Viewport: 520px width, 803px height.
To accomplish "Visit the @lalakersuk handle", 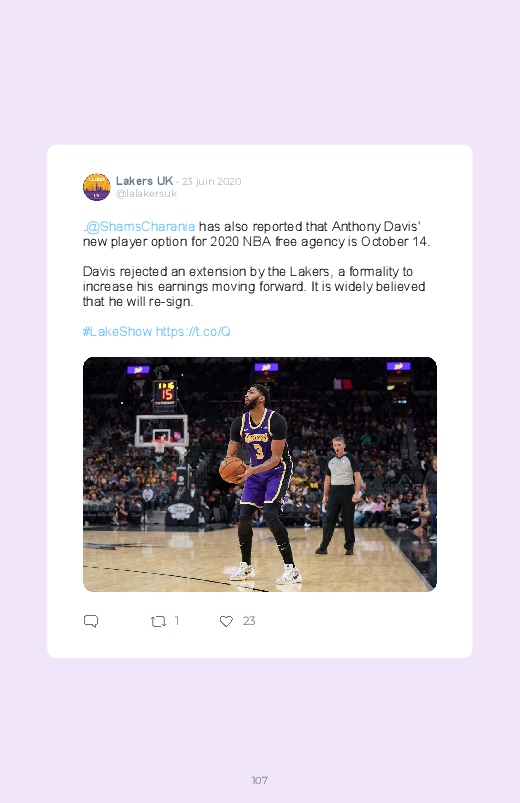I will [x=147, y=194].
